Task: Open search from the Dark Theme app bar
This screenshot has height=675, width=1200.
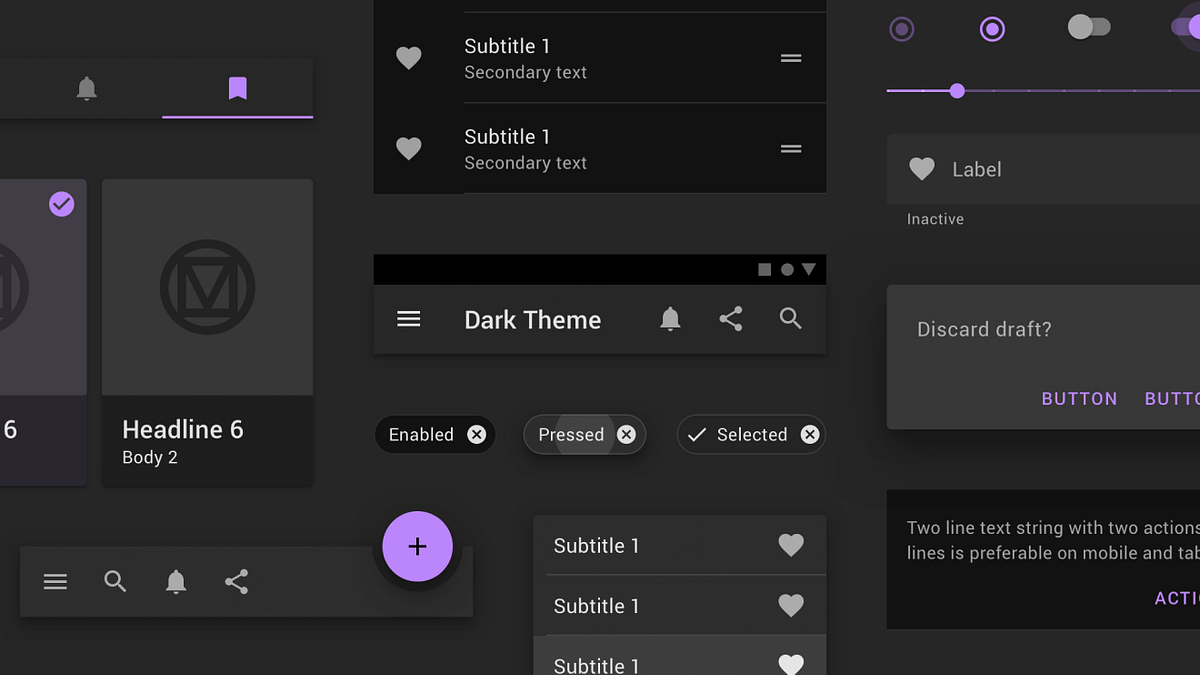Action: tap(790, 318)
